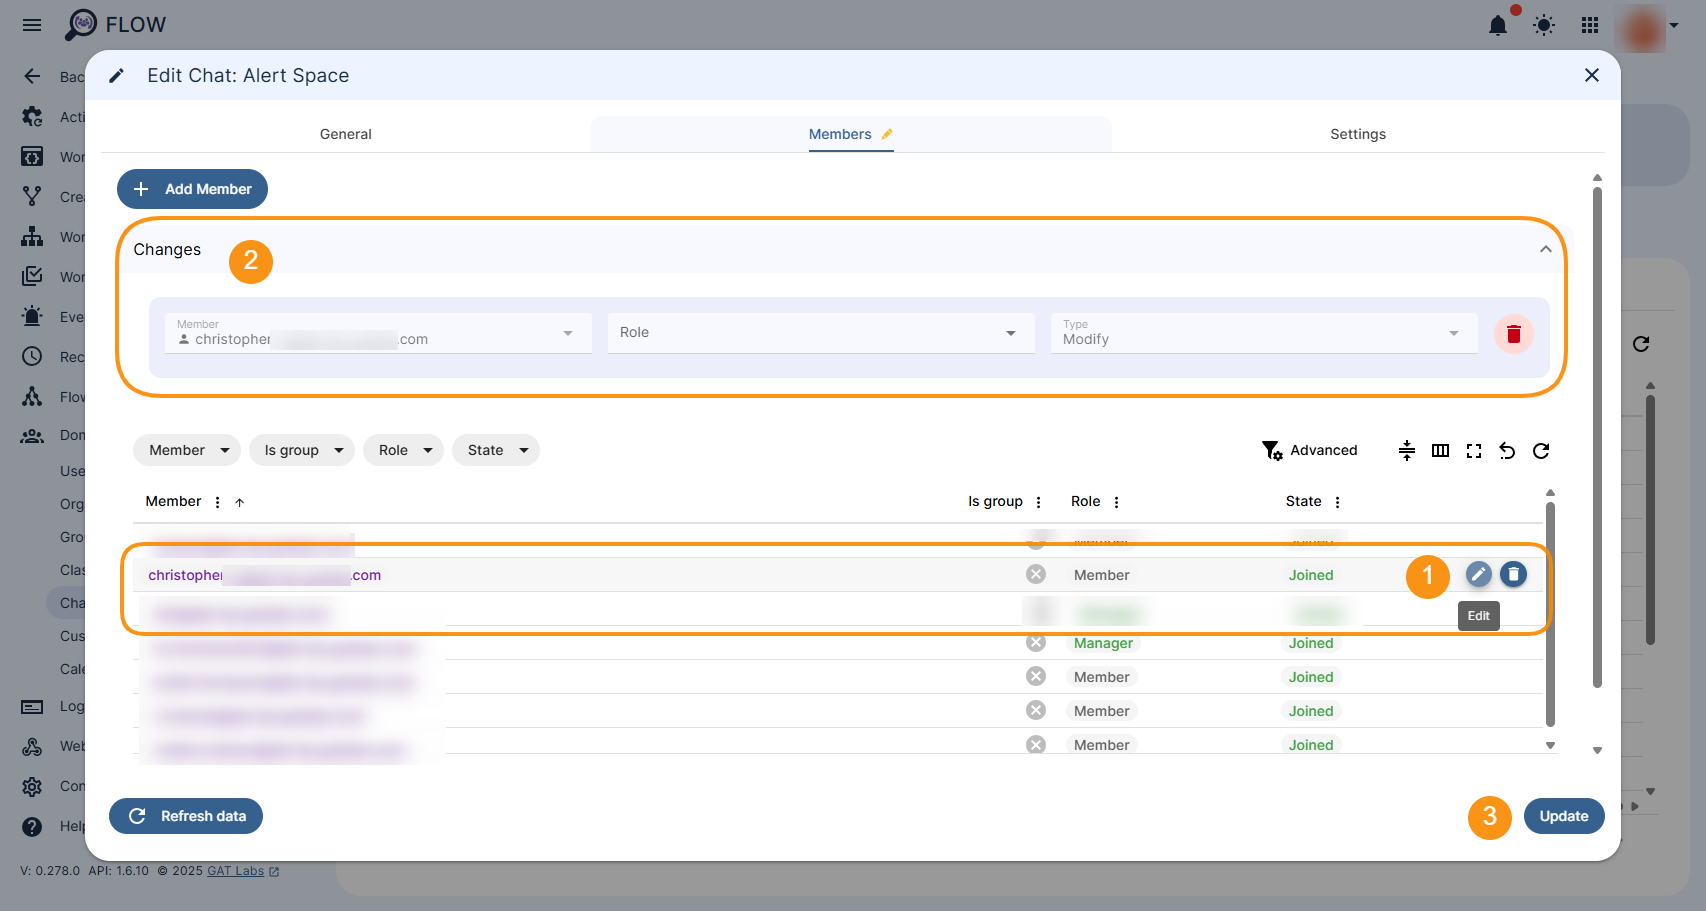Open the Advanced filter

pyautogui.click(x=1309, y=451)
